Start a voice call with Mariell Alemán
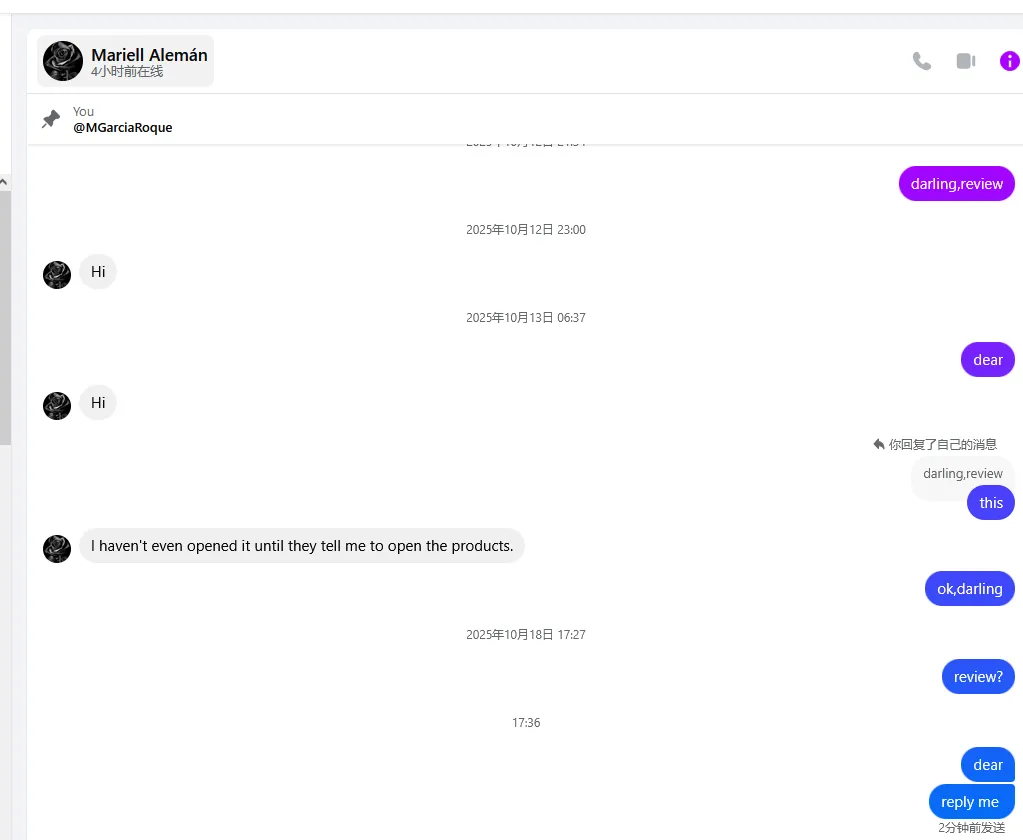Screen dimensions: 1023x840 (922, 61)
